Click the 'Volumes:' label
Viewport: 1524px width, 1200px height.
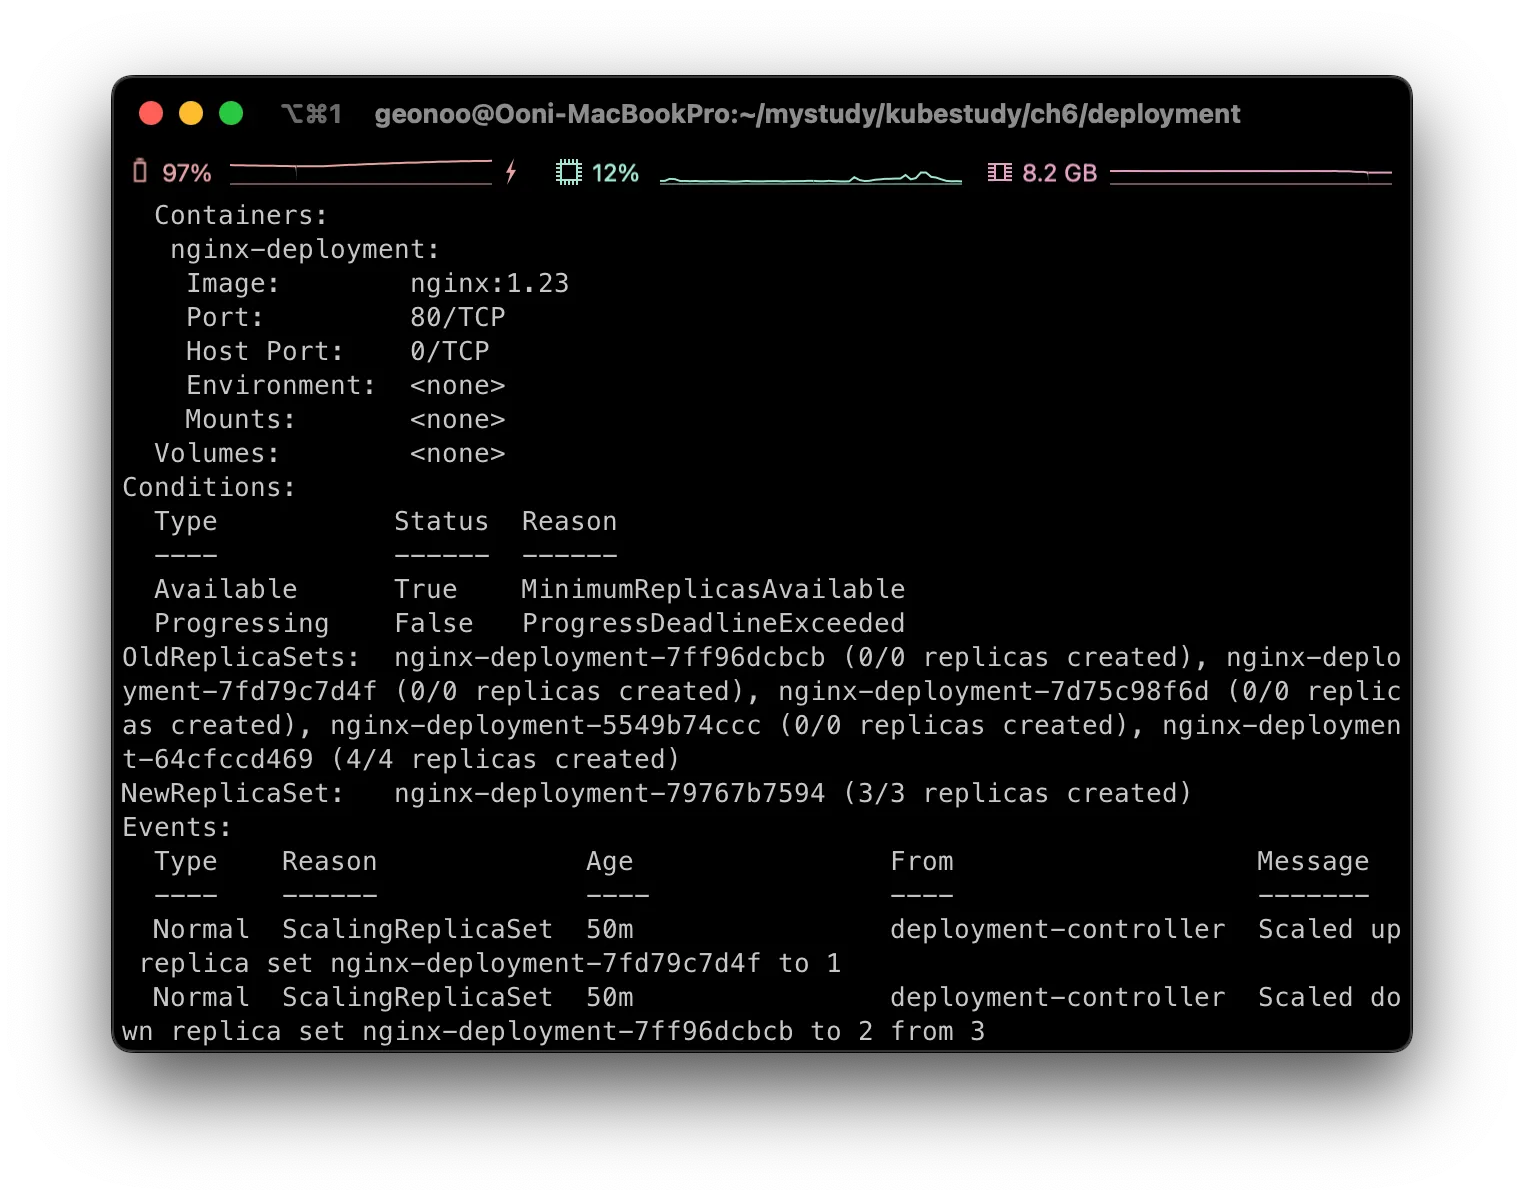click(217, 453)
